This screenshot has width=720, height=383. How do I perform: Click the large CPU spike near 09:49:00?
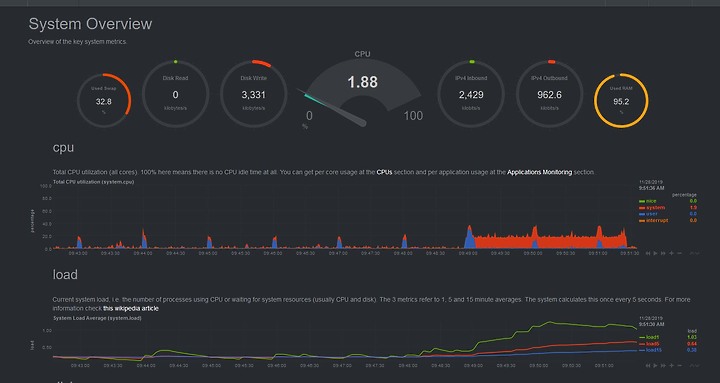(x=469, y=236)
